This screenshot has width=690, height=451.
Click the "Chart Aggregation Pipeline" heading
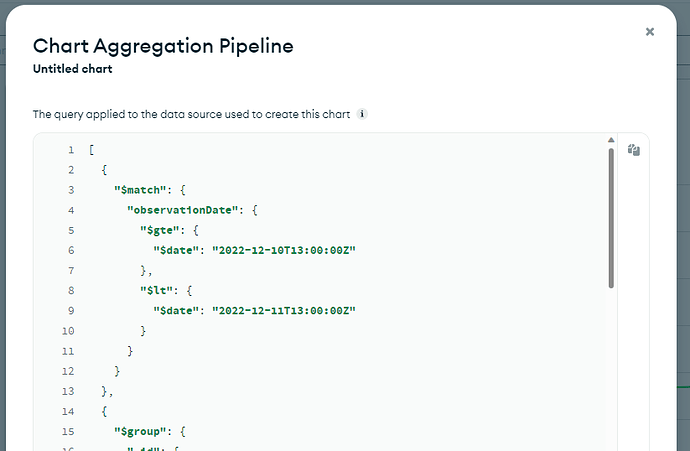pyautogui.click(x=163, y=45)
